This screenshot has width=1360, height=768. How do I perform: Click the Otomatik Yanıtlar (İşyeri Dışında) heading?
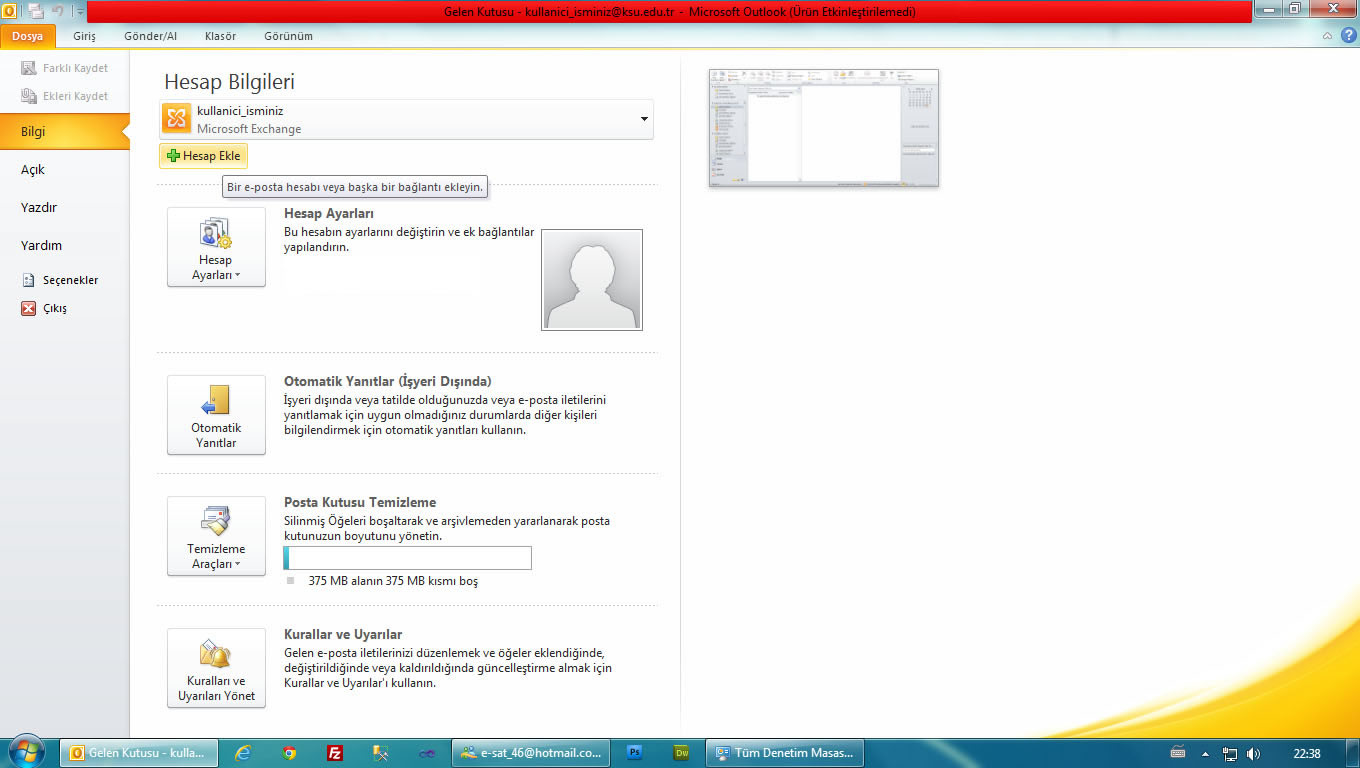(388, 381)
